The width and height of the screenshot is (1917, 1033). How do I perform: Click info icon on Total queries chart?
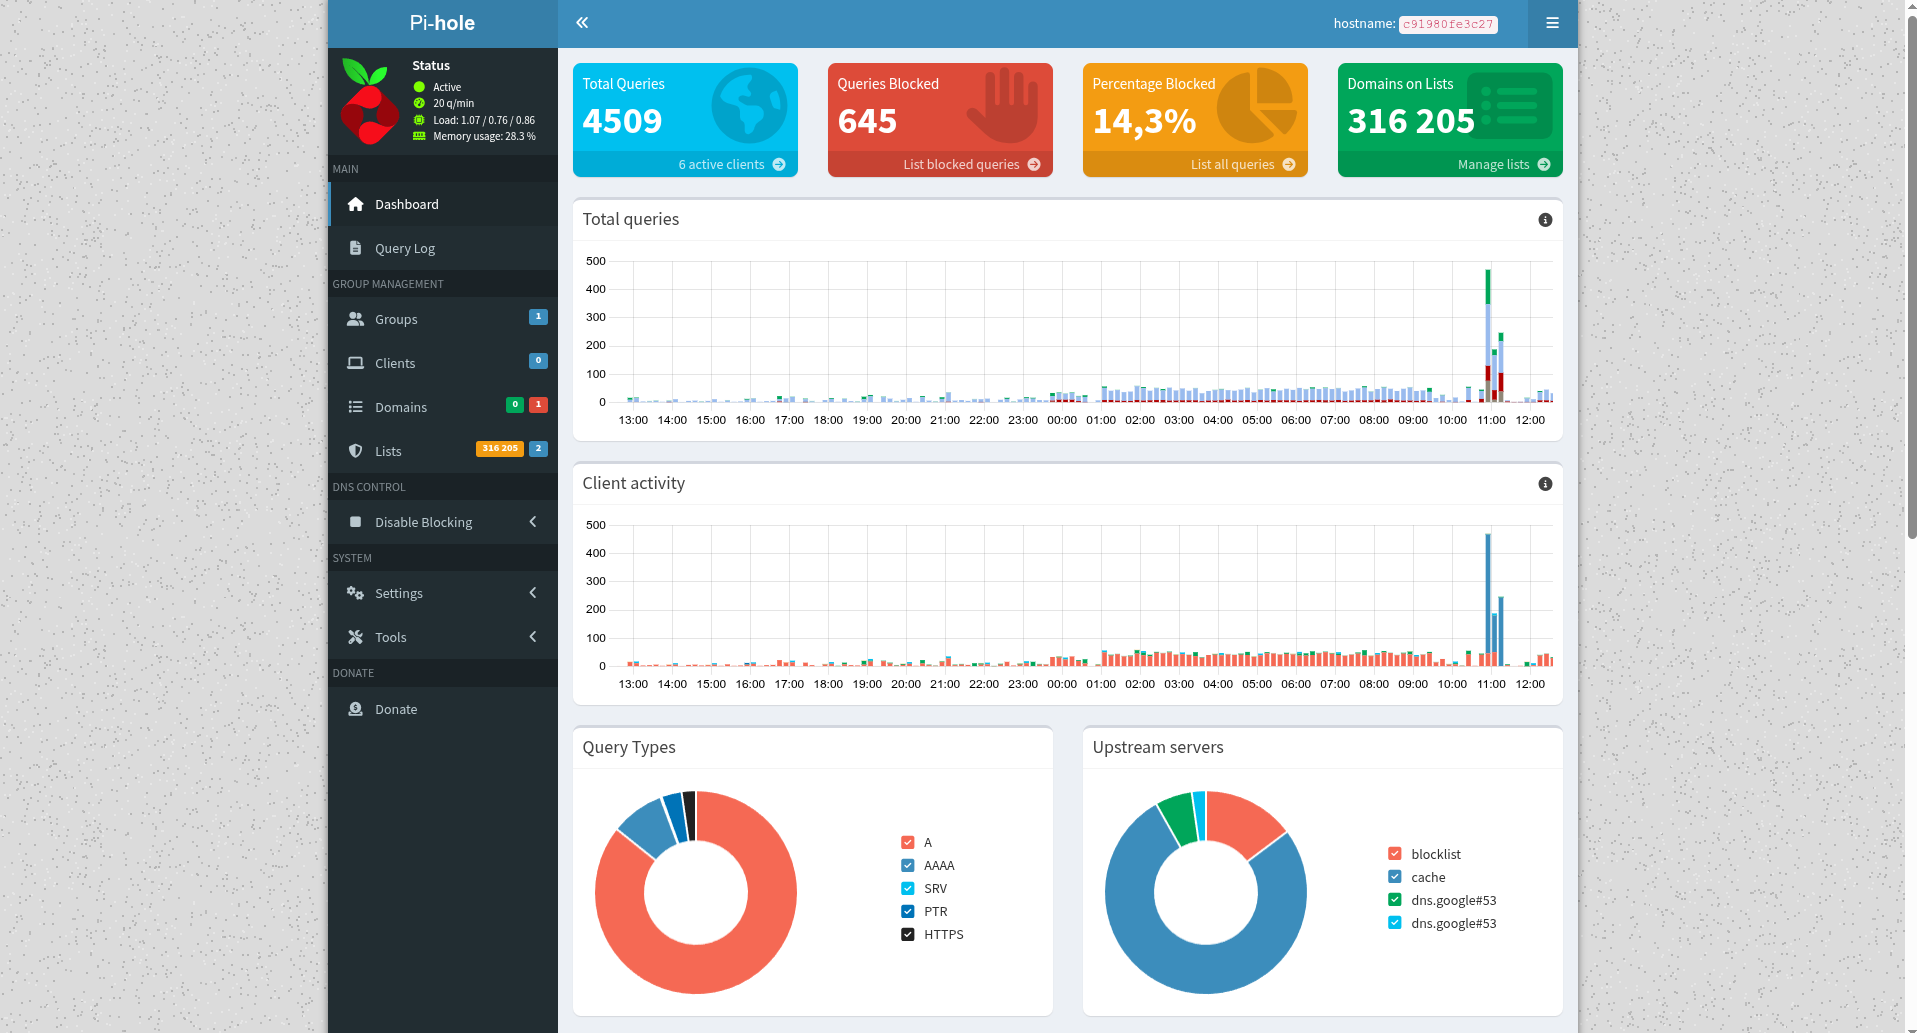1545,220
